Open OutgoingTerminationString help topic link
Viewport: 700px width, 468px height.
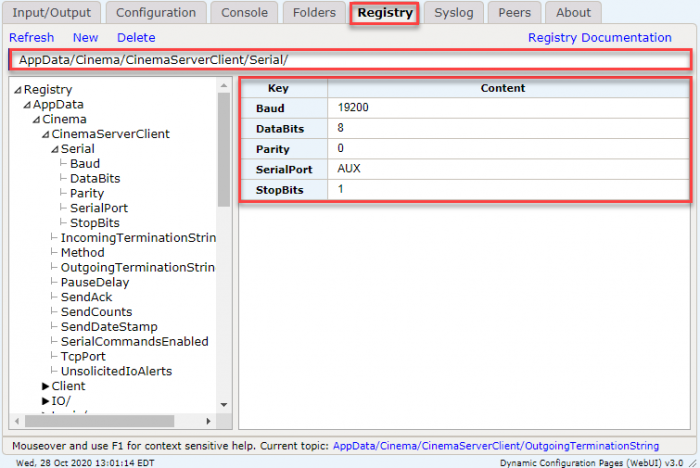(x=496, y=446)
